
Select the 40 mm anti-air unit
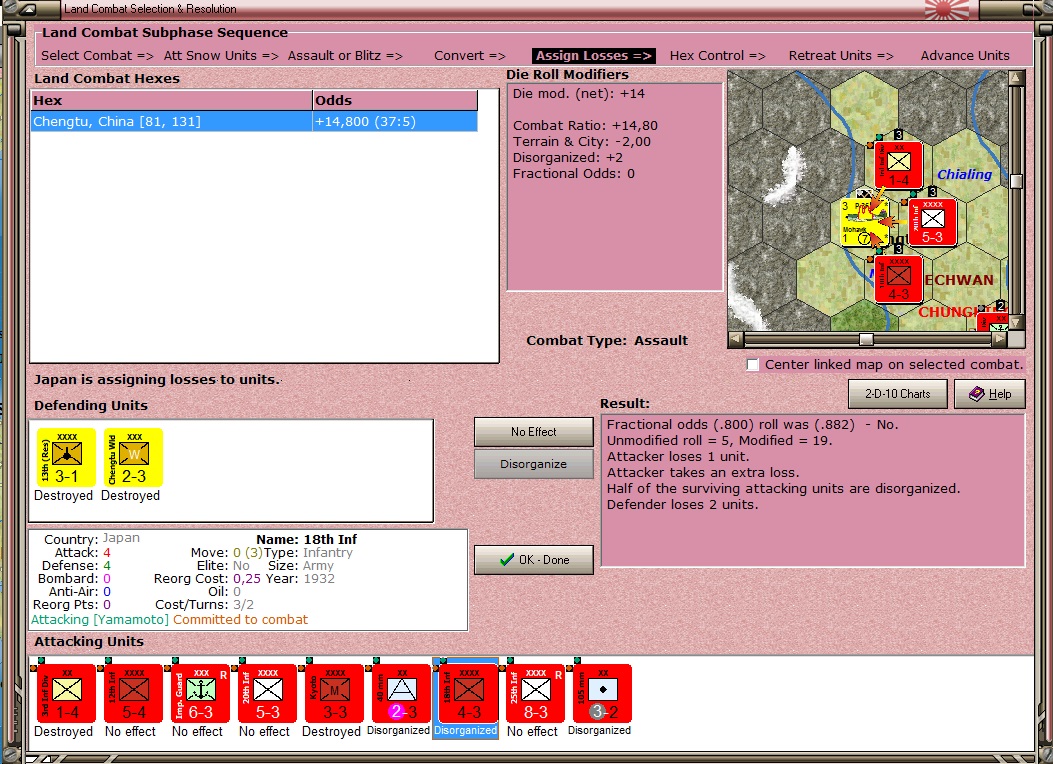coord(402,694)
